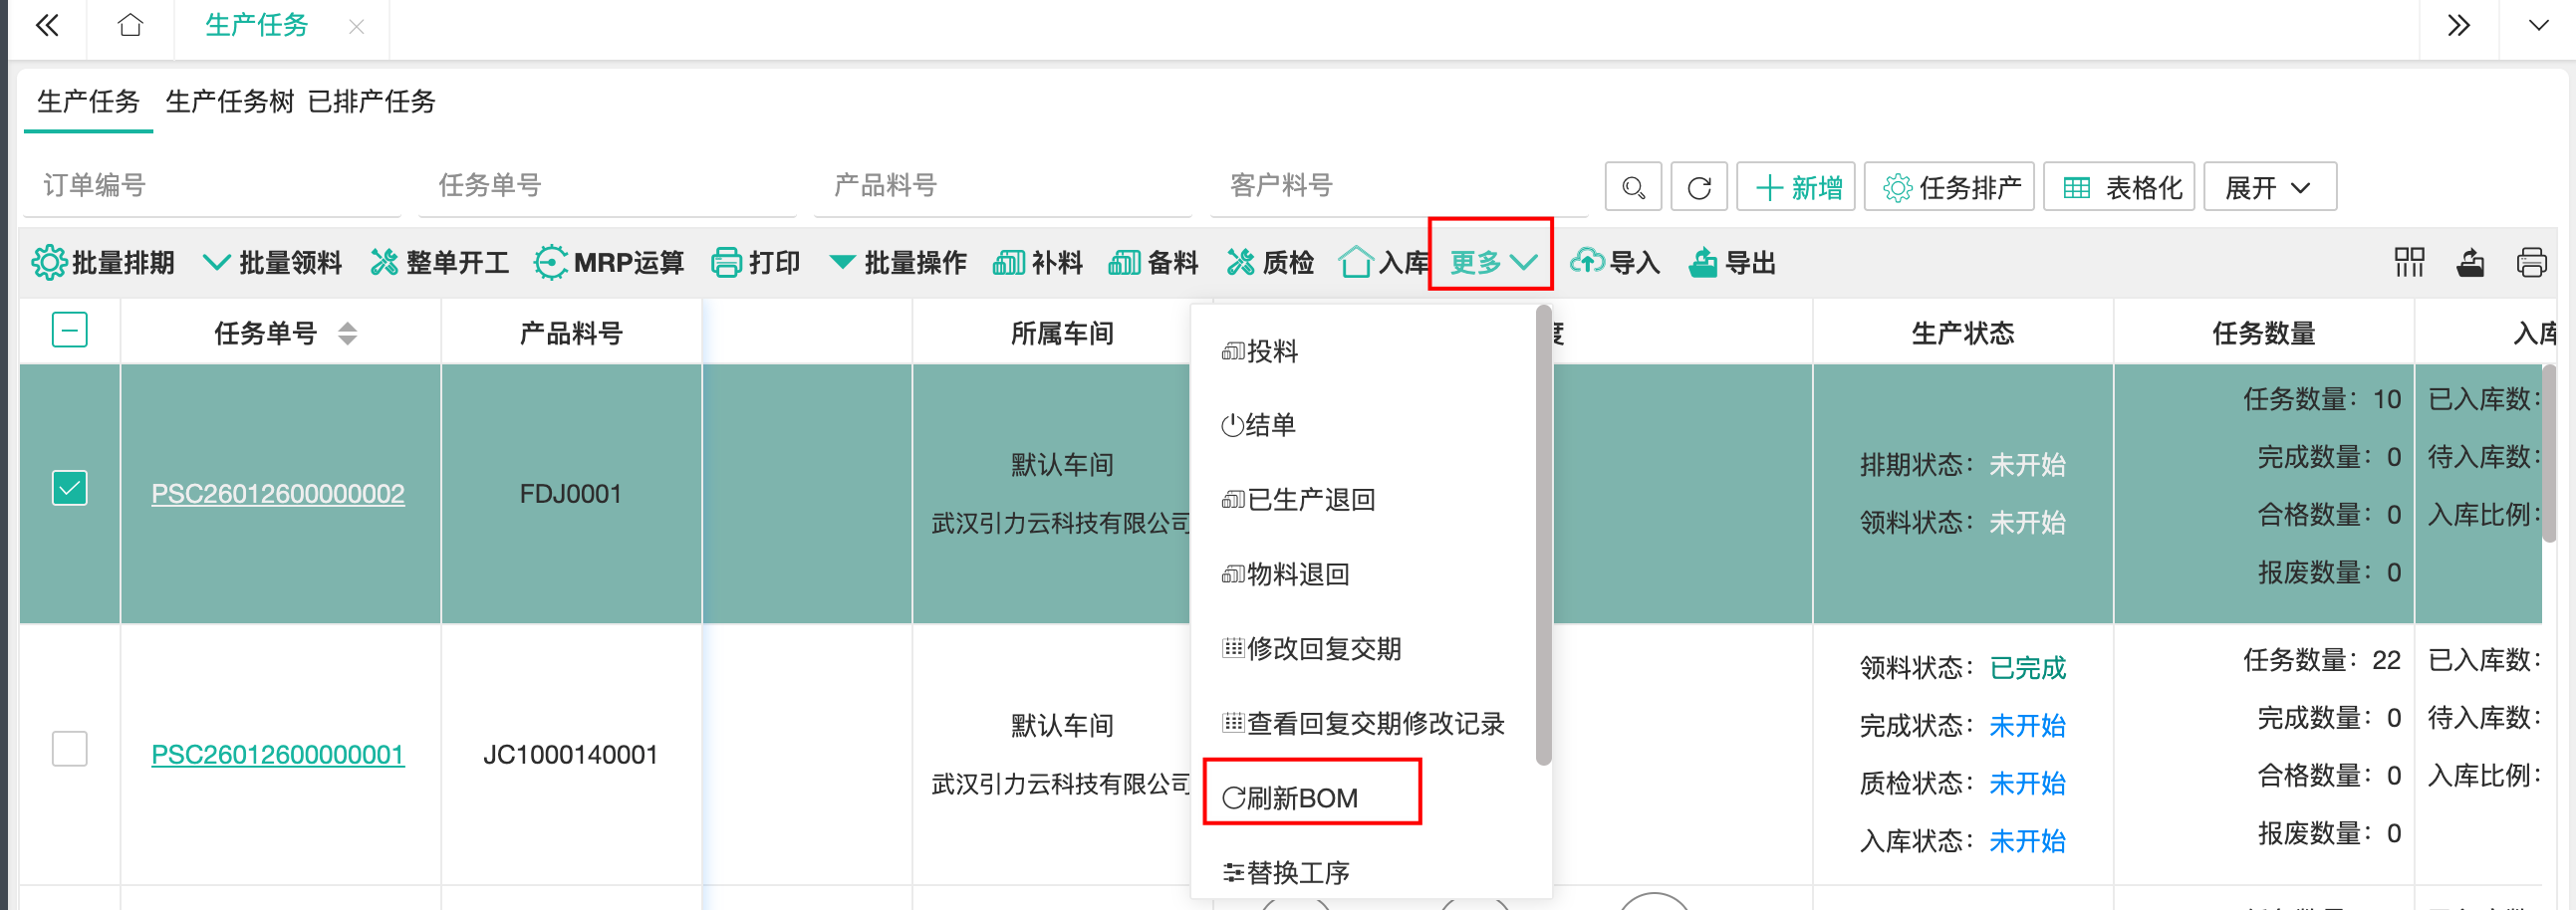
Task: Click the 打印 printer toolbar button
Action: pos(755,263)
